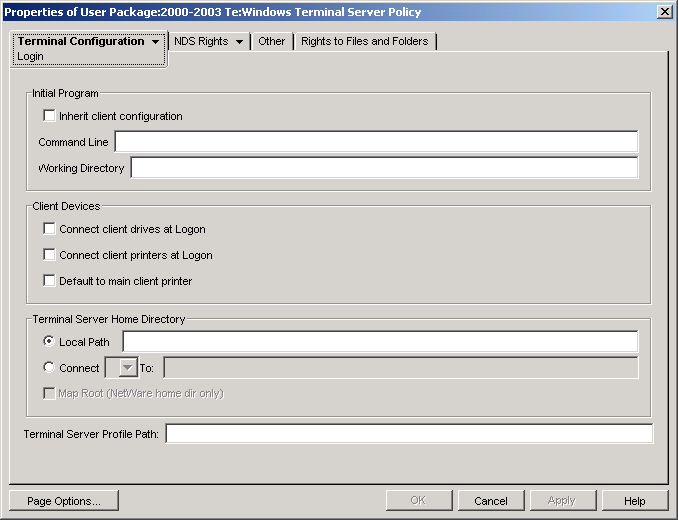Screen dimensions: 678x520
Task: Enable Inherit client configuration checkbox
Action: [x=49, y=116]
